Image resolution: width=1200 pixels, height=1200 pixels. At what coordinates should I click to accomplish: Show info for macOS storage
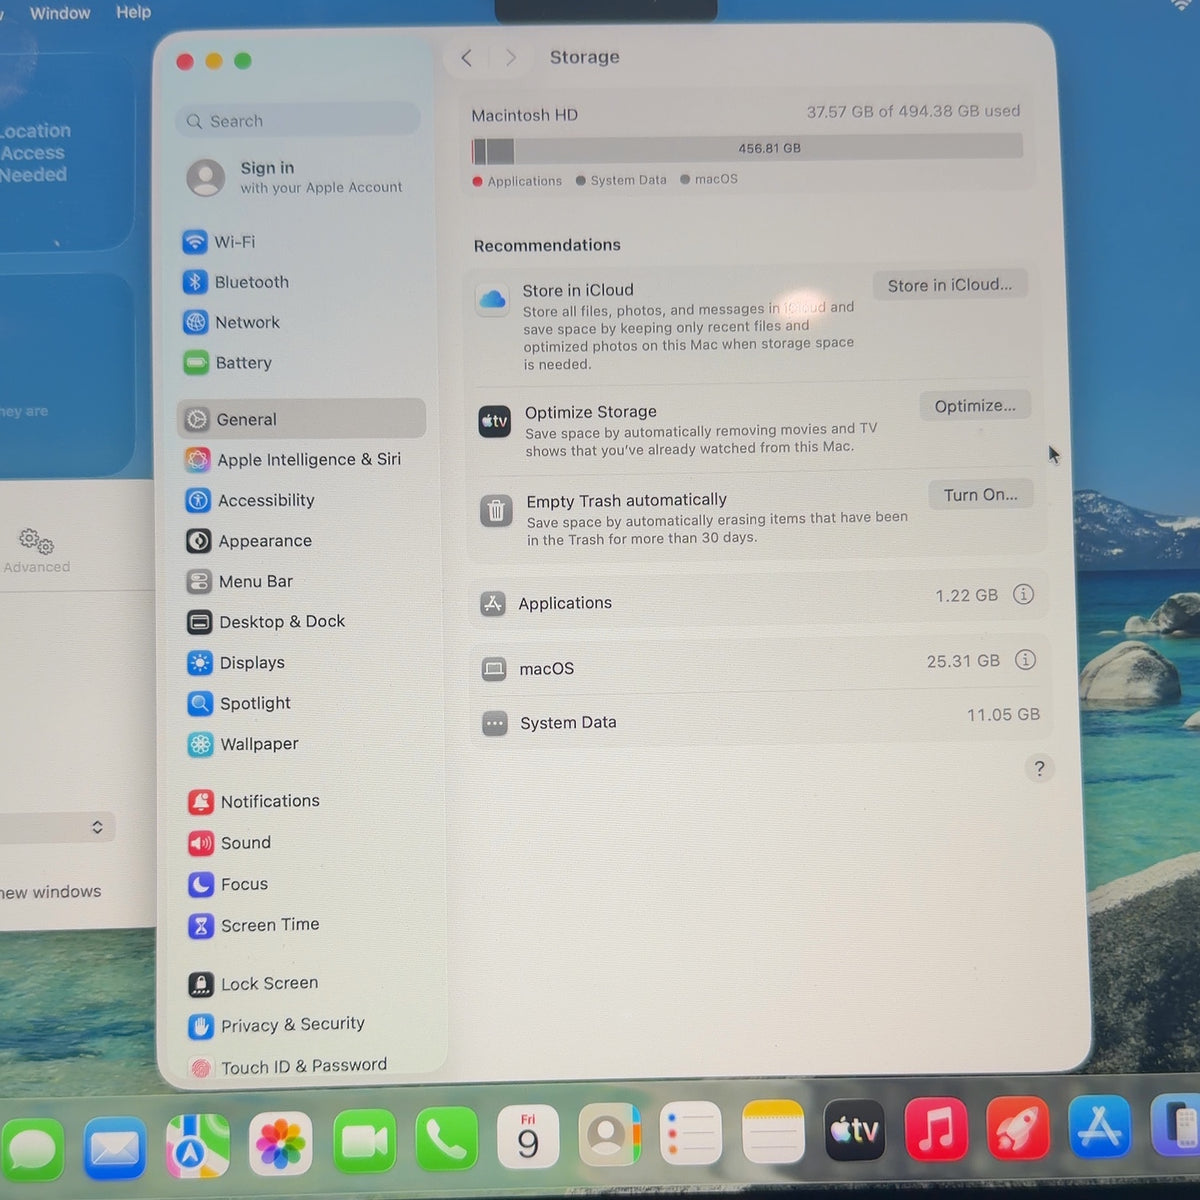(1025, 660)
